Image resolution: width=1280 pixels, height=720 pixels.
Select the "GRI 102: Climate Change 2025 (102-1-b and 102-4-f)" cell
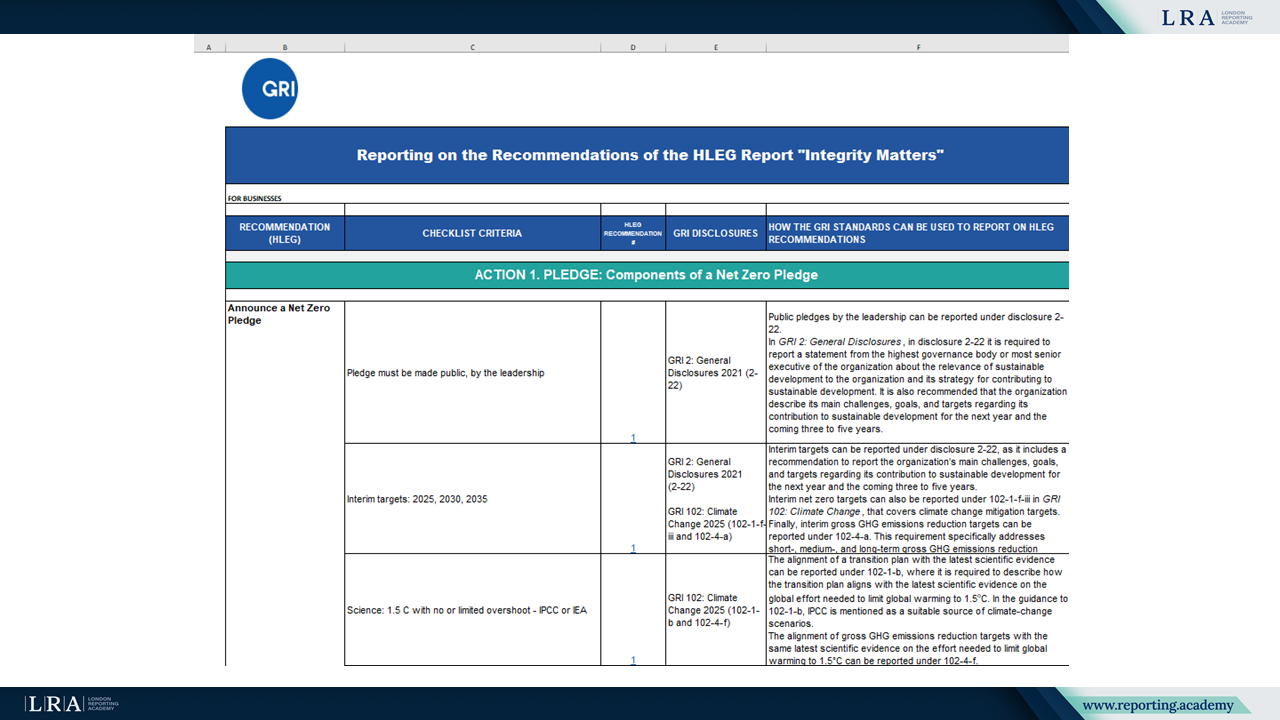point(716,609)
